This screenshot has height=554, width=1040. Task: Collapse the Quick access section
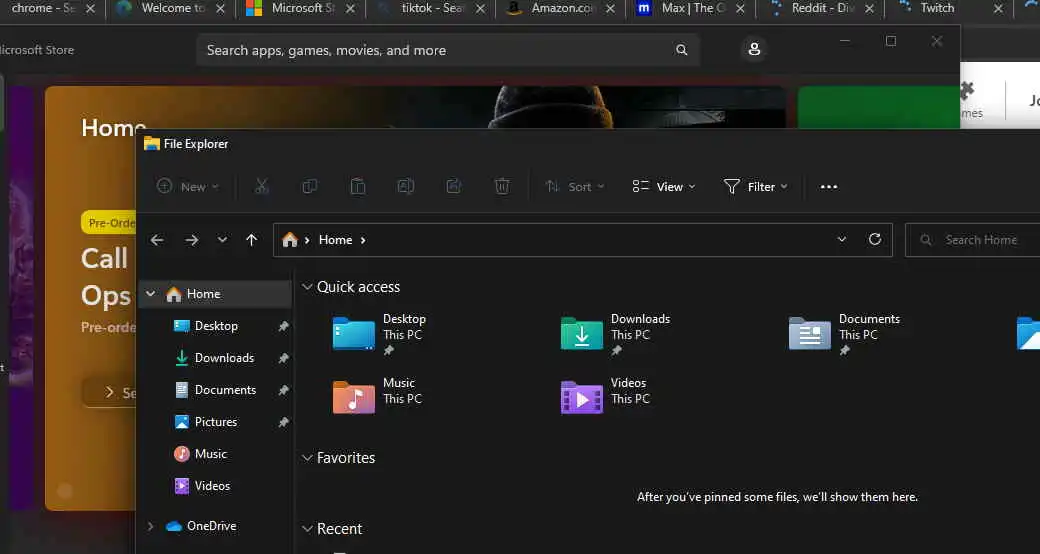(307, 287)
